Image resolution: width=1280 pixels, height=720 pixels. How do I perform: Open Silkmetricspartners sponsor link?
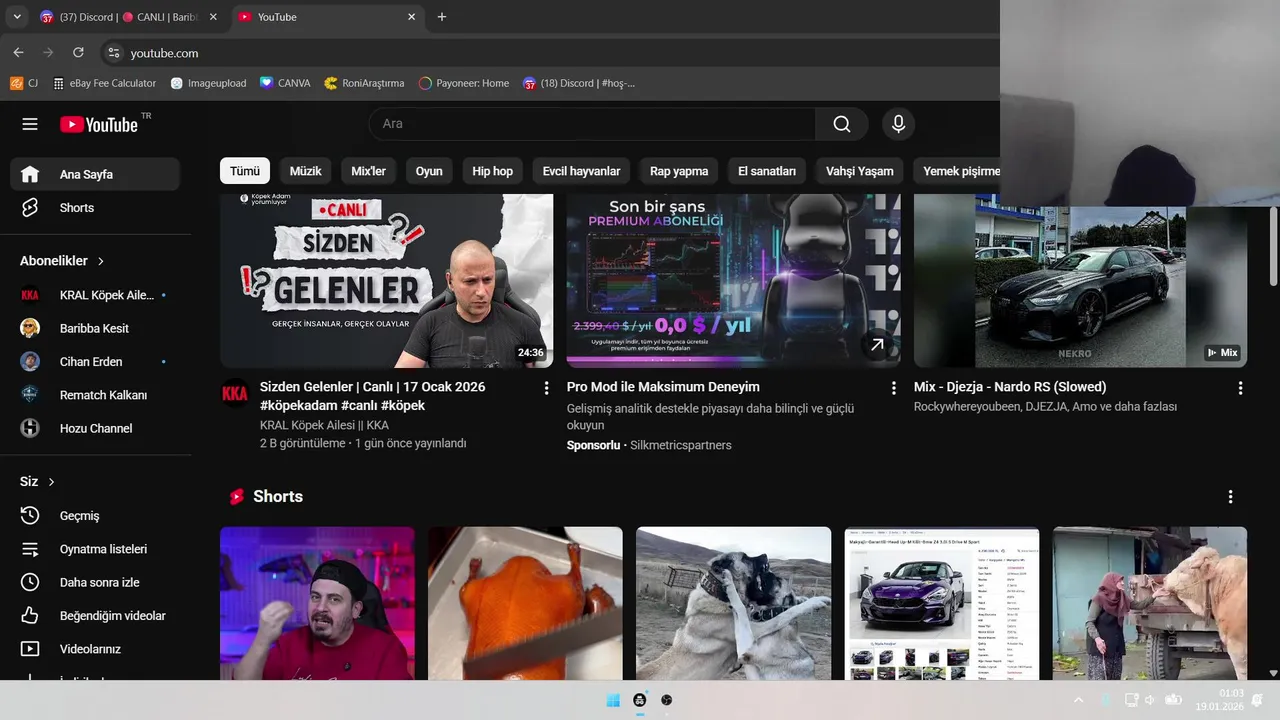coord(680,445)
